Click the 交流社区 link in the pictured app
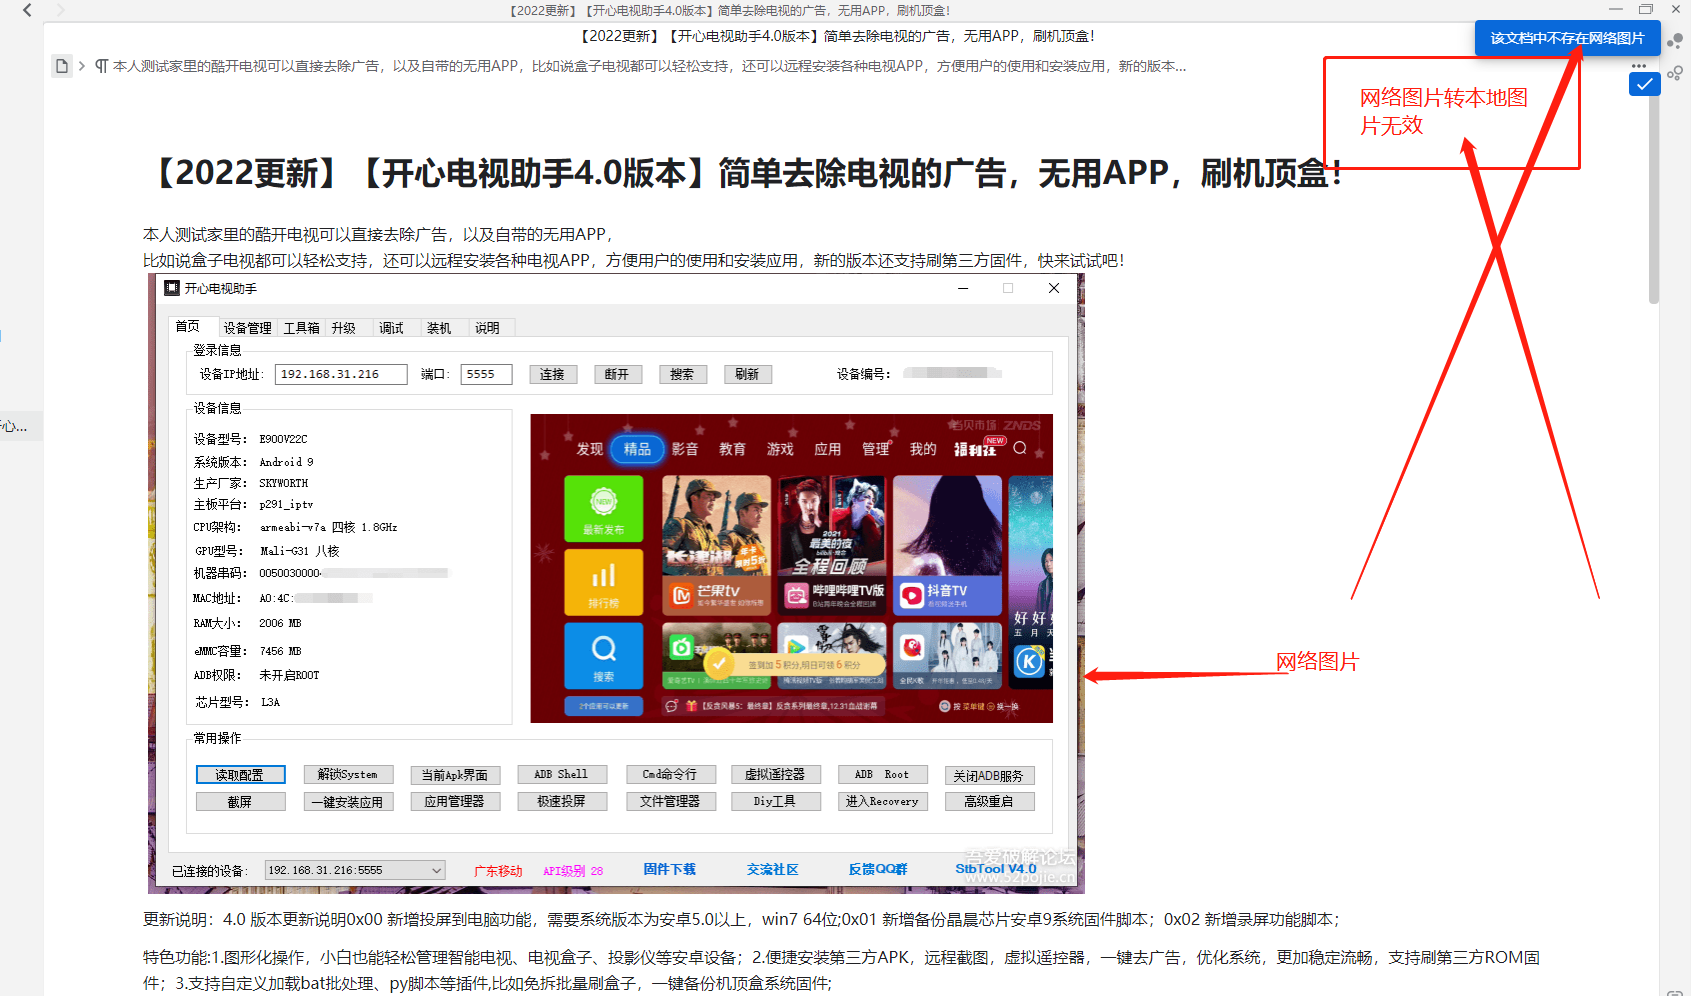Image resolution: width=1691 pixels, height=996 pixels. 772,870
